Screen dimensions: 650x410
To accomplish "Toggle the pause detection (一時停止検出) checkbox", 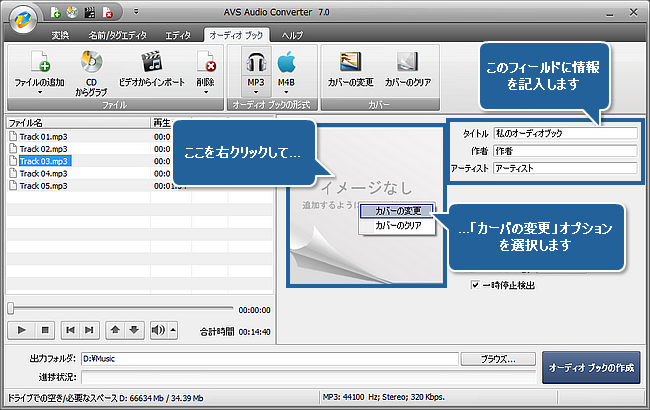I will pyautogui.click(x=476, y=285).
